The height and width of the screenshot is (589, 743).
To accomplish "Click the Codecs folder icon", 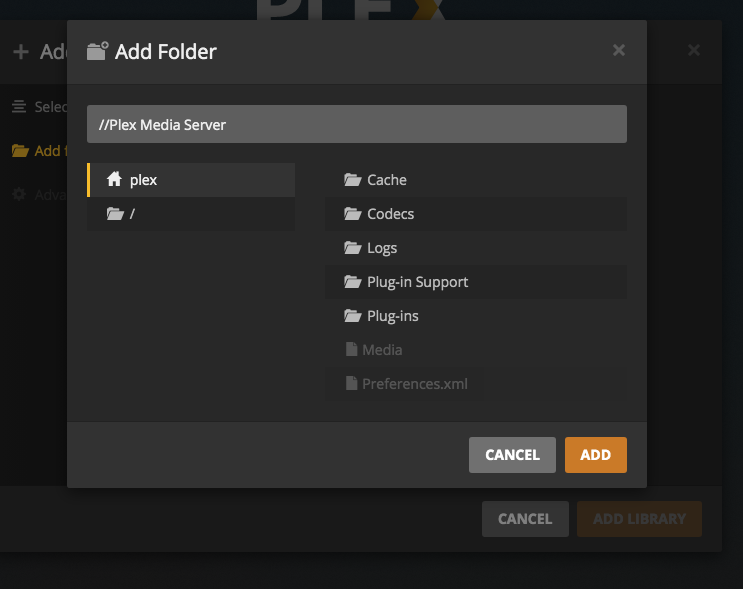I will pos(353,214).
